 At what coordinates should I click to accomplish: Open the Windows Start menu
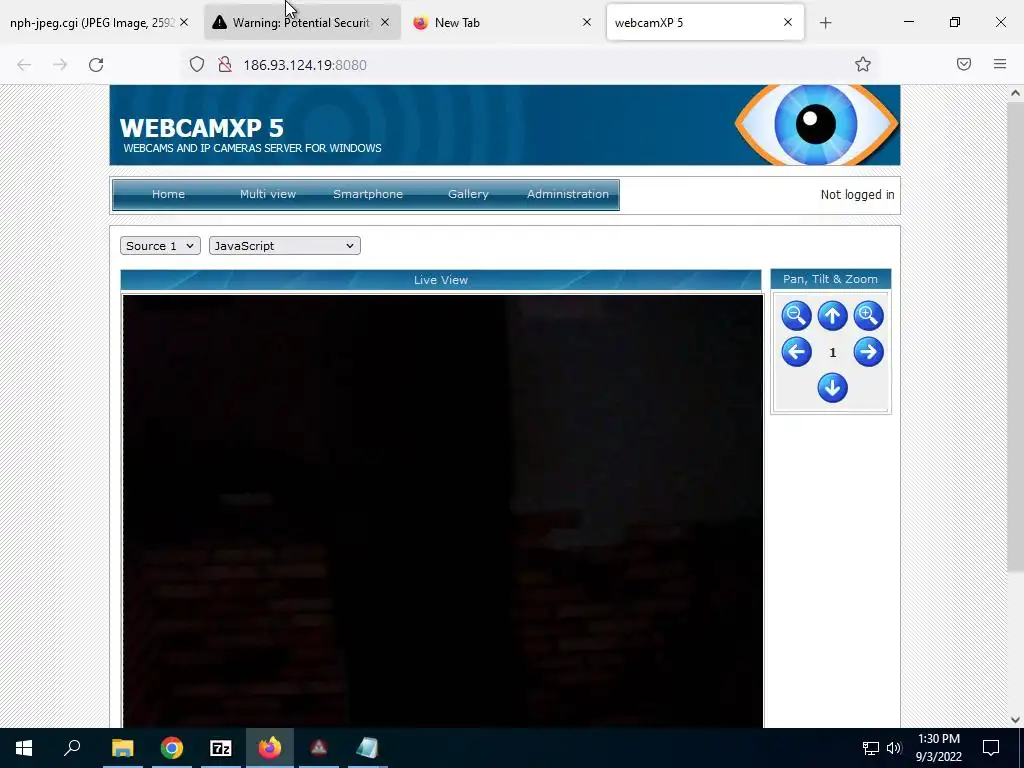pos(24,748)
